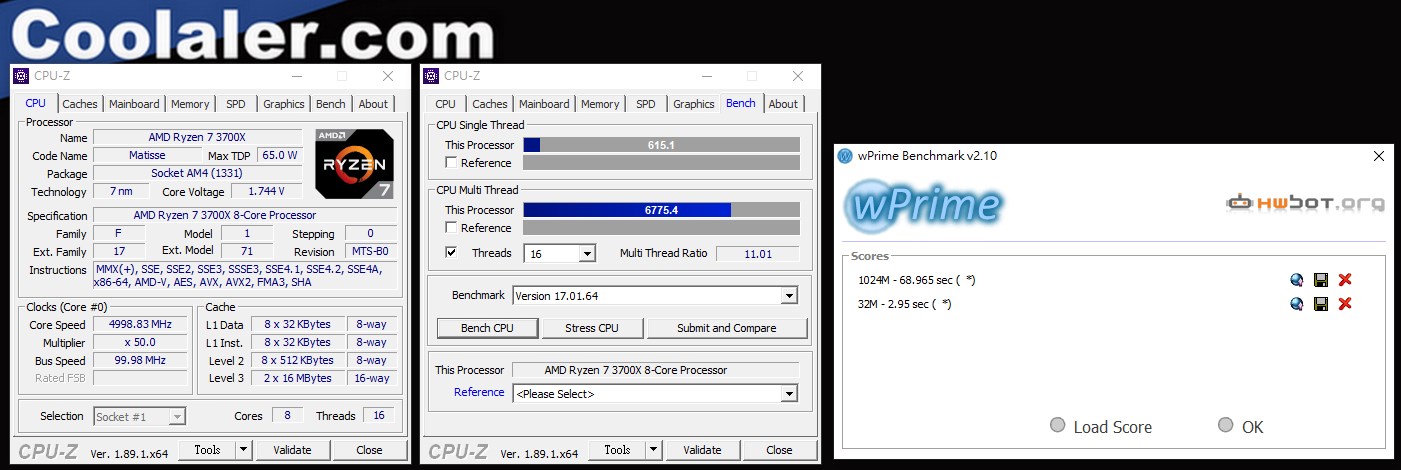
Task: Click single thread score bar 615.1
Action: (661, 145)
